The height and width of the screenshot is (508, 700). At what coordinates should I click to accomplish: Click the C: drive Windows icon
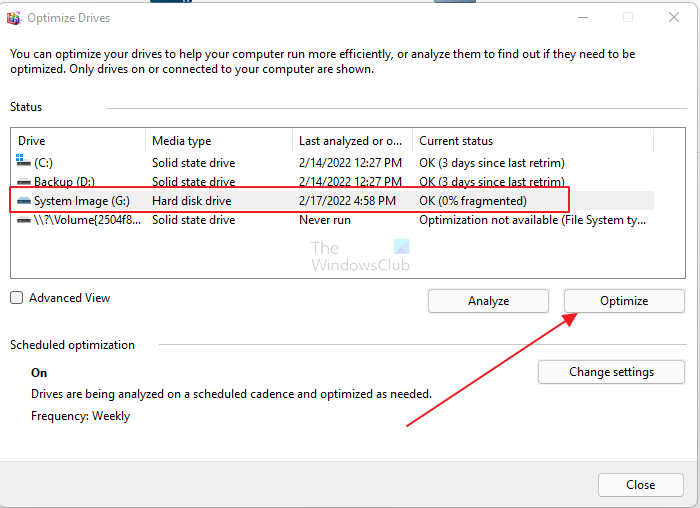tap(24, 162)
